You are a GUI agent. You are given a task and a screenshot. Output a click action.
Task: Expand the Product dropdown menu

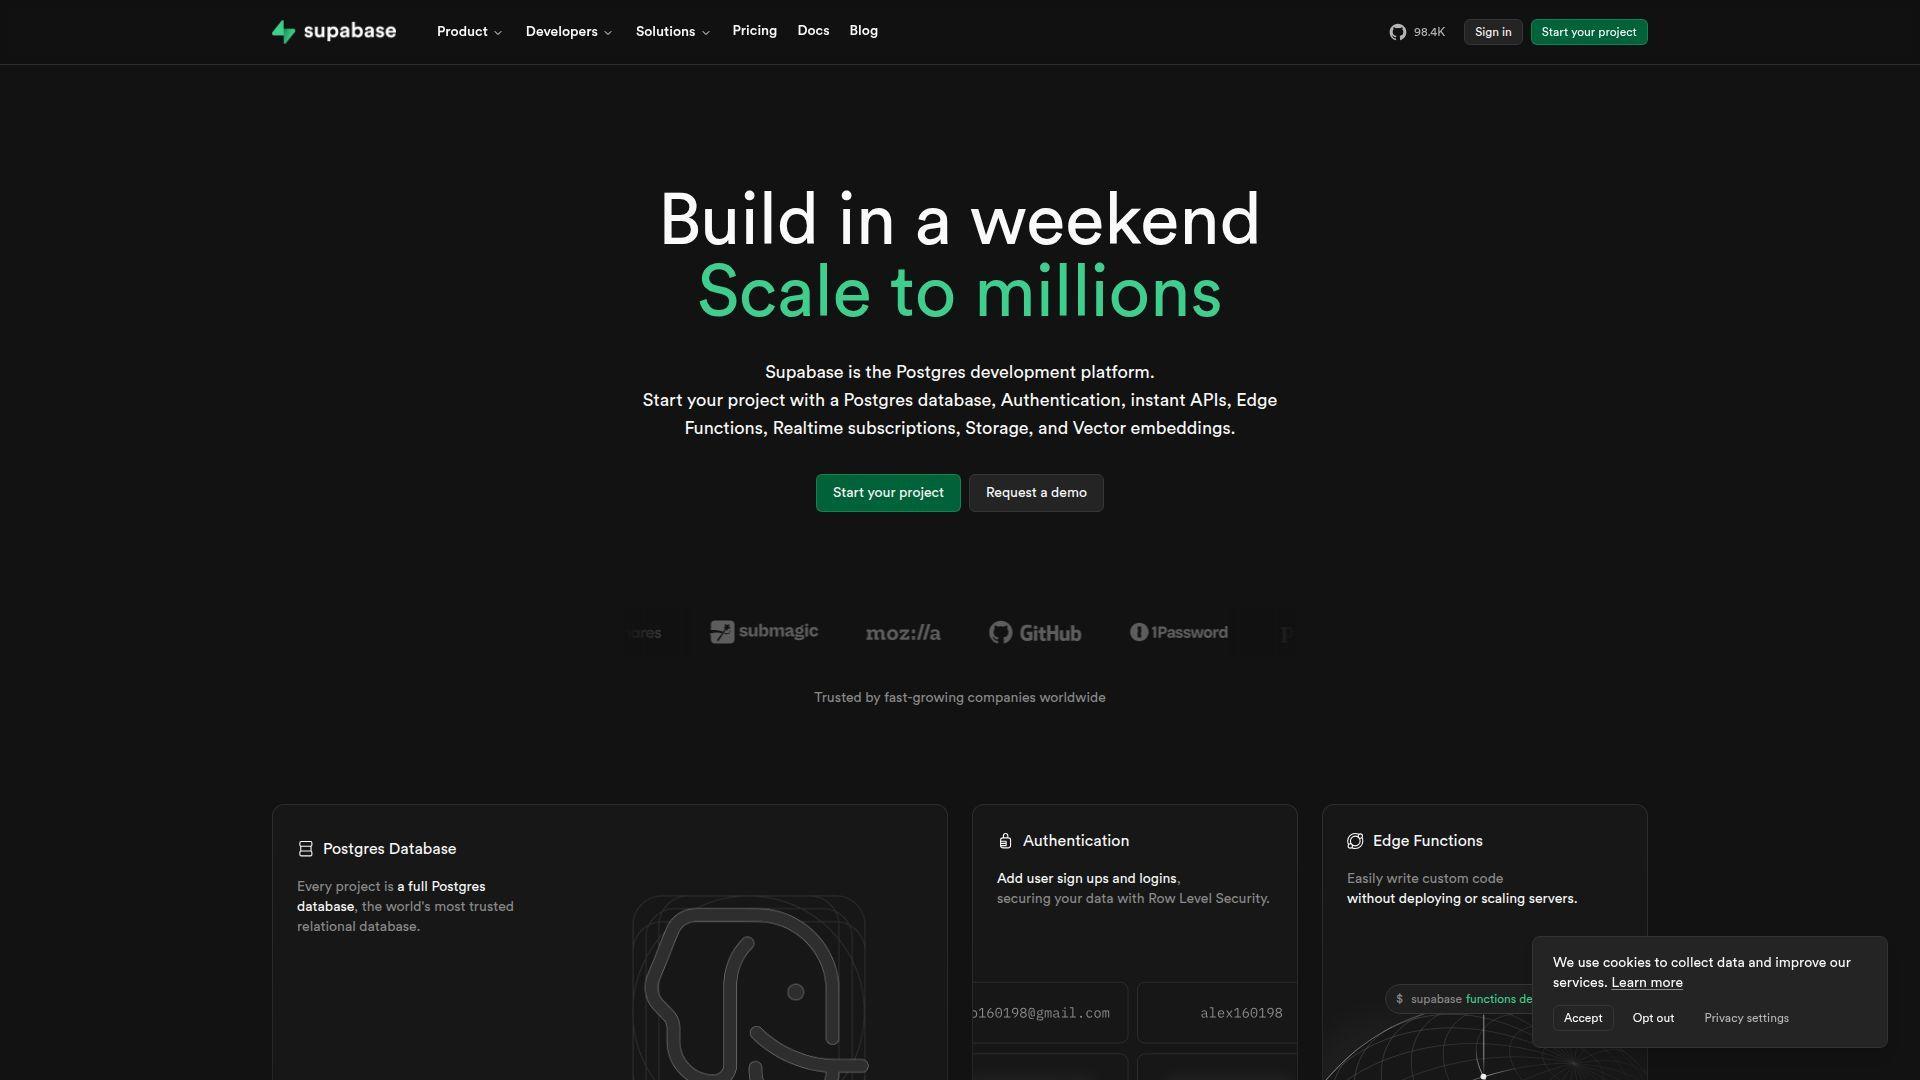469,32
